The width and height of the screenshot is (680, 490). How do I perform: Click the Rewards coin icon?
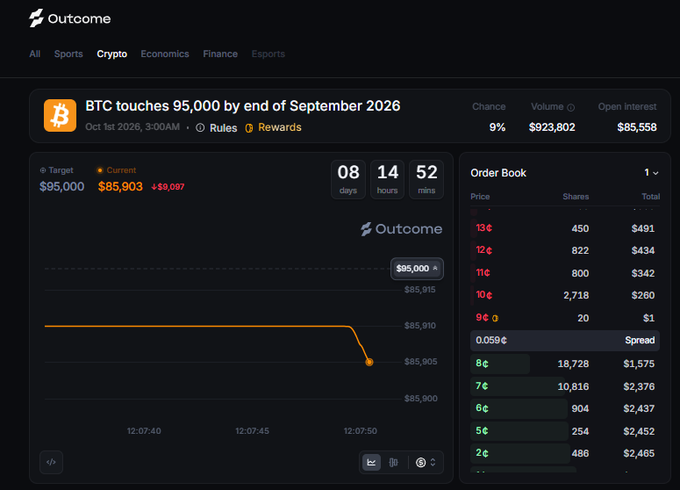(249, 128)
